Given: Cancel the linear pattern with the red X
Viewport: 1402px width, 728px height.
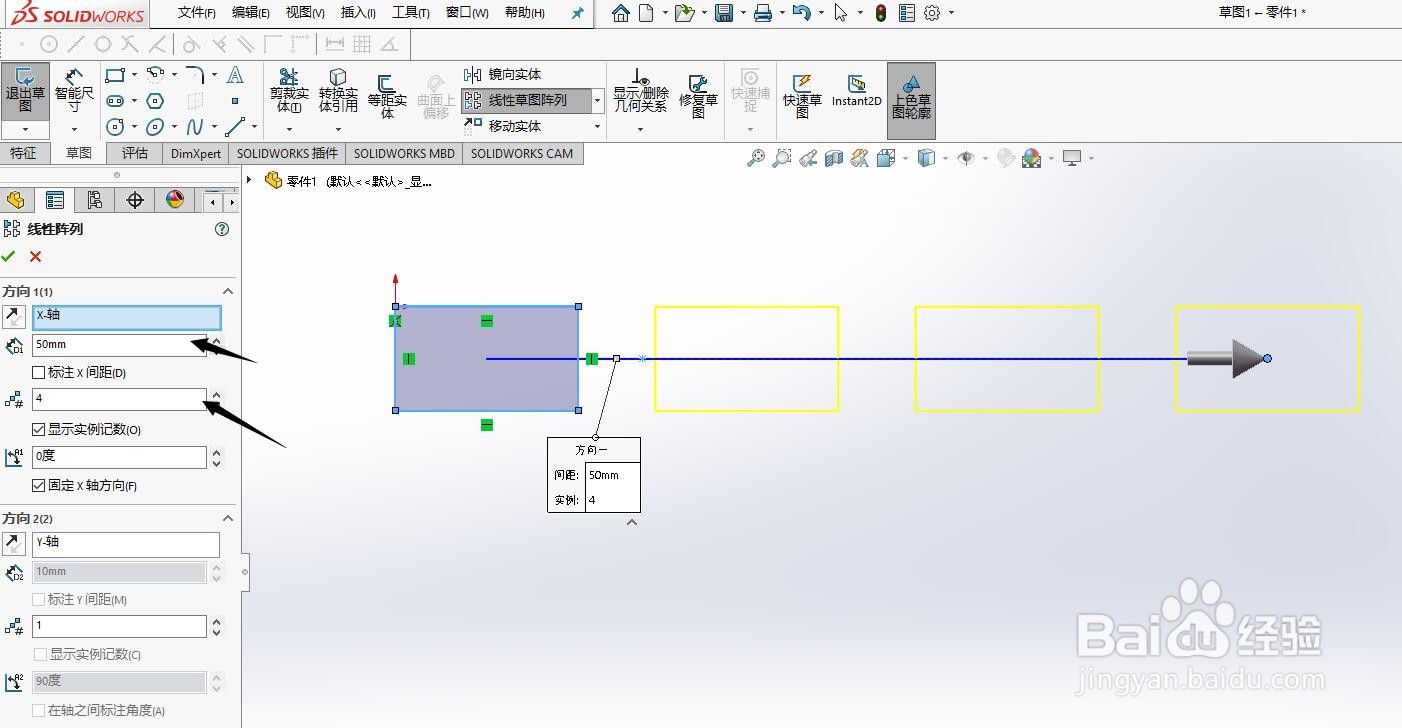Looking at the screenshot, I should click(x=36, y=257).
